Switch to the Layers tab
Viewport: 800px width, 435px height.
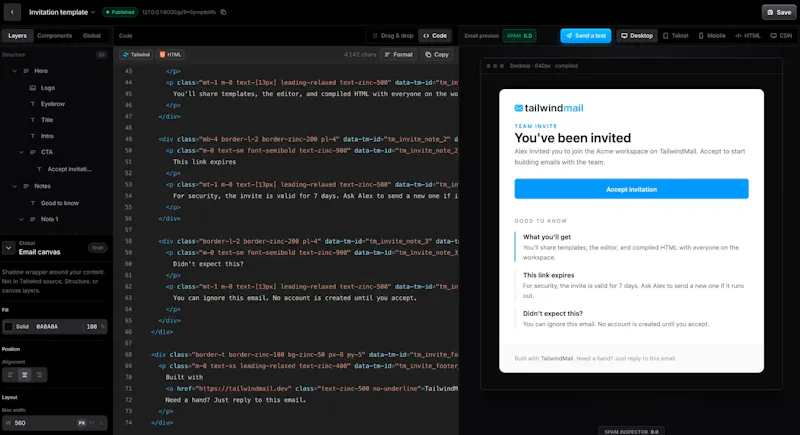17,36
